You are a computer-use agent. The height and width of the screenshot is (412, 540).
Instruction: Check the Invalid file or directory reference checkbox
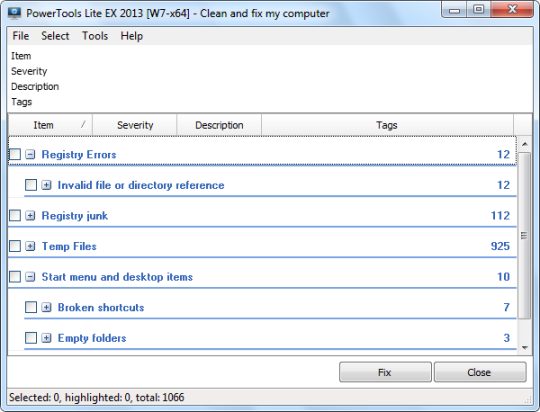coord(31,185)
